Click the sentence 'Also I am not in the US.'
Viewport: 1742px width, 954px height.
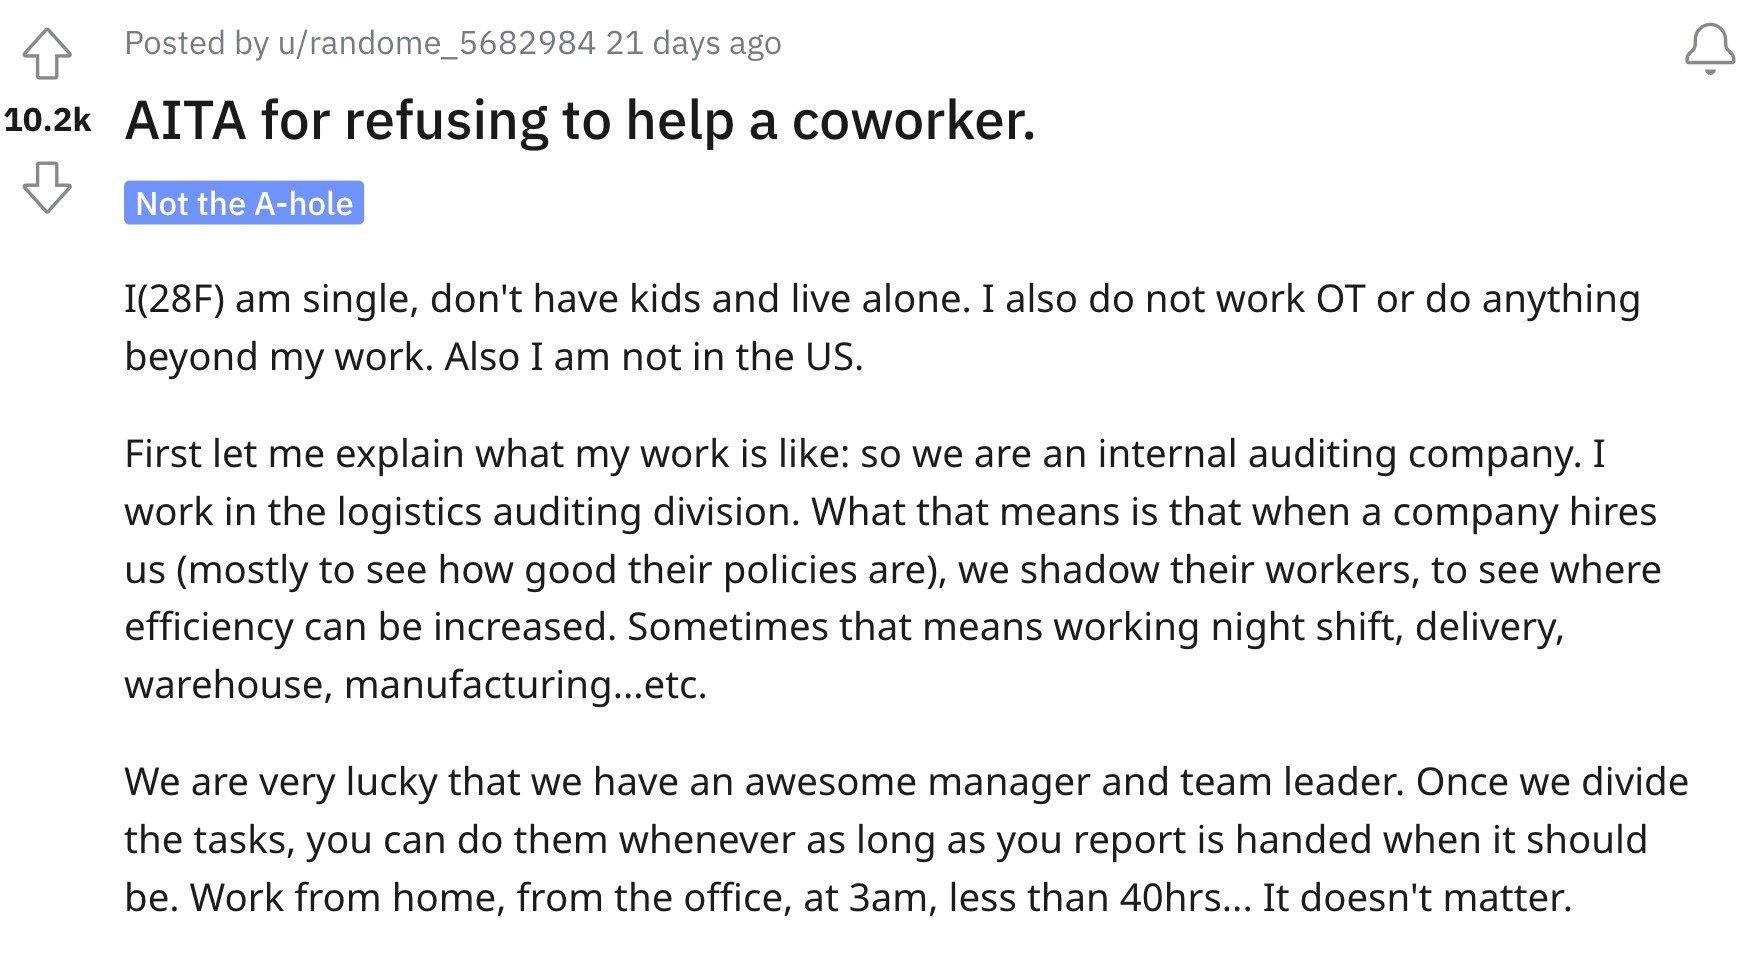point(654,357)
